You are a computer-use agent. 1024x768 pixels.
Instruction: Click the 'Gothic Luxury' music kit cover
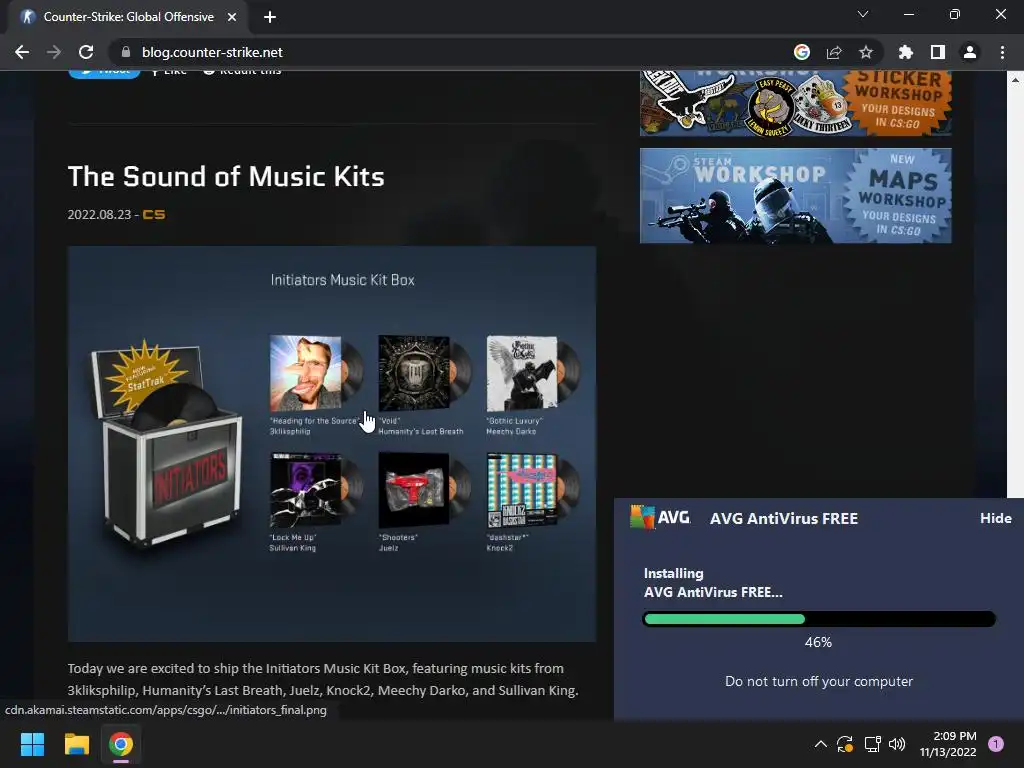(x=522, y=373)
